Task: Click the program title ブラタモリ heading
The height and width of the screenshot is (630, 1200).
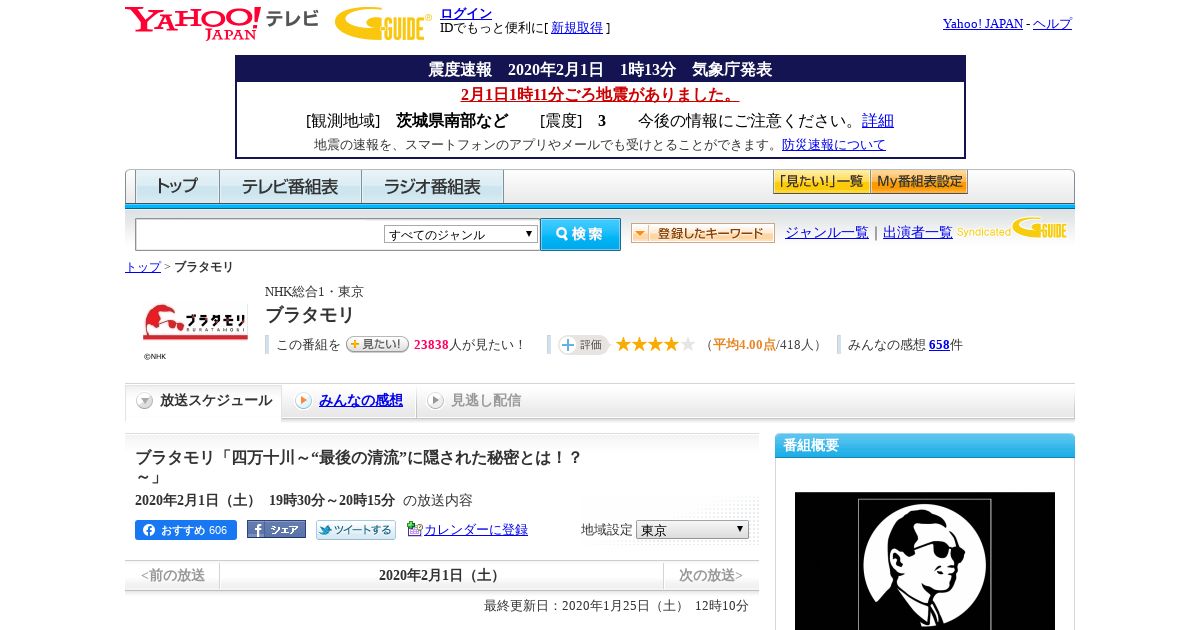Action: click(310, 315)
